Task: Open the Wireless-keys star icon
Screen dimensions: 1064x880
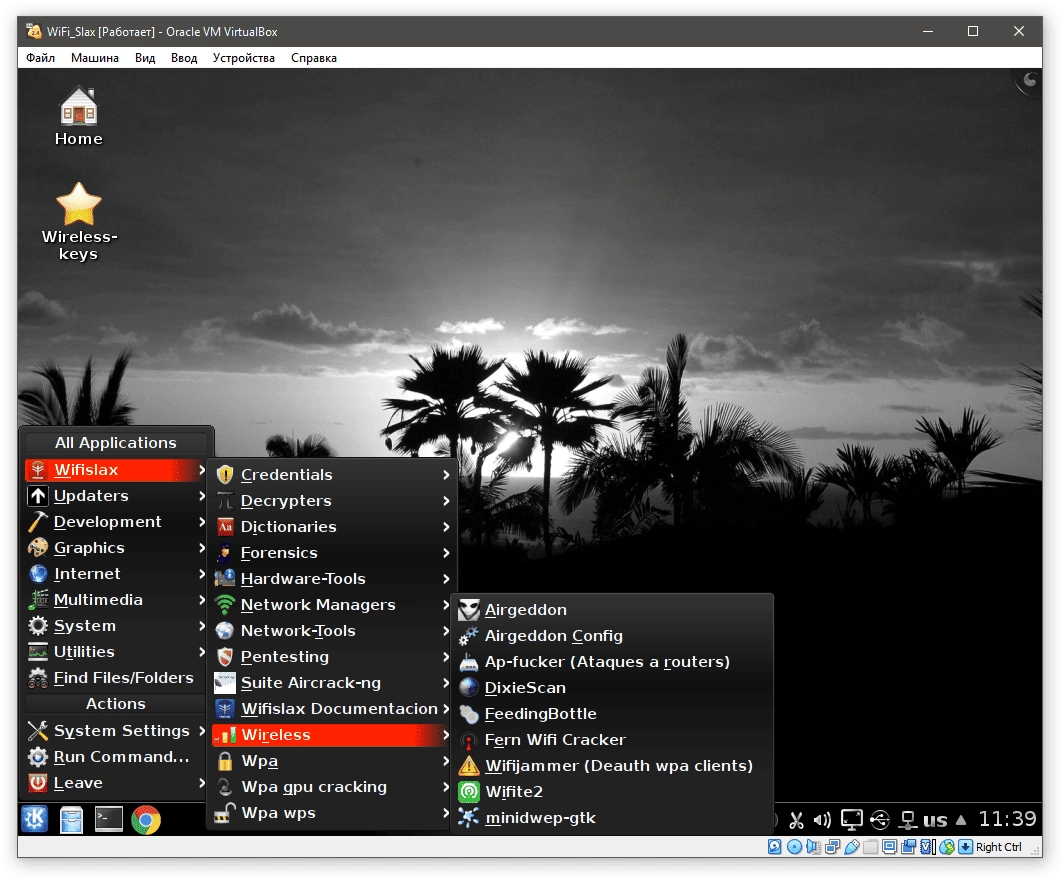Action: click(79, 223)
